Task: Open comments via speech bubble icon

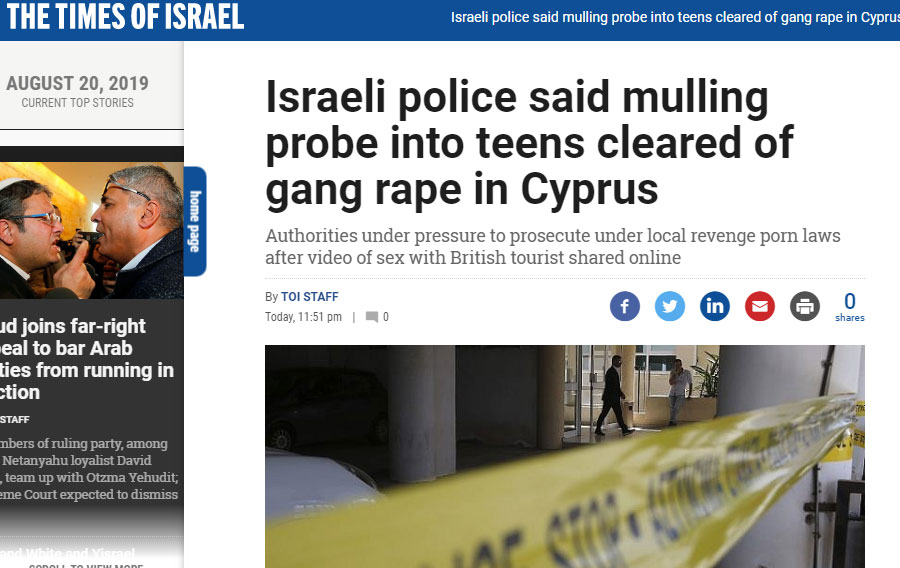Action: coord(372,317)
